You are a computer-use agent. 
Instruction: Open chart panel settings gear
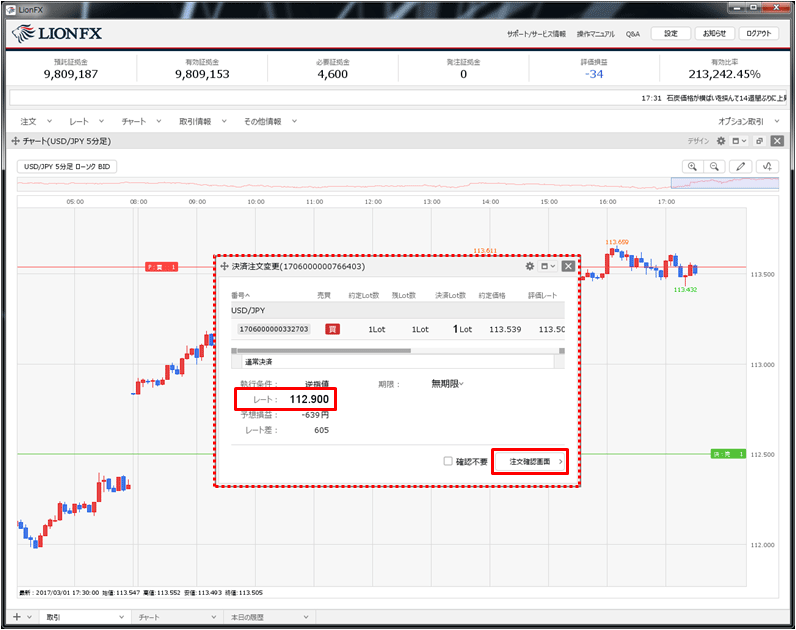coord(721,141)
